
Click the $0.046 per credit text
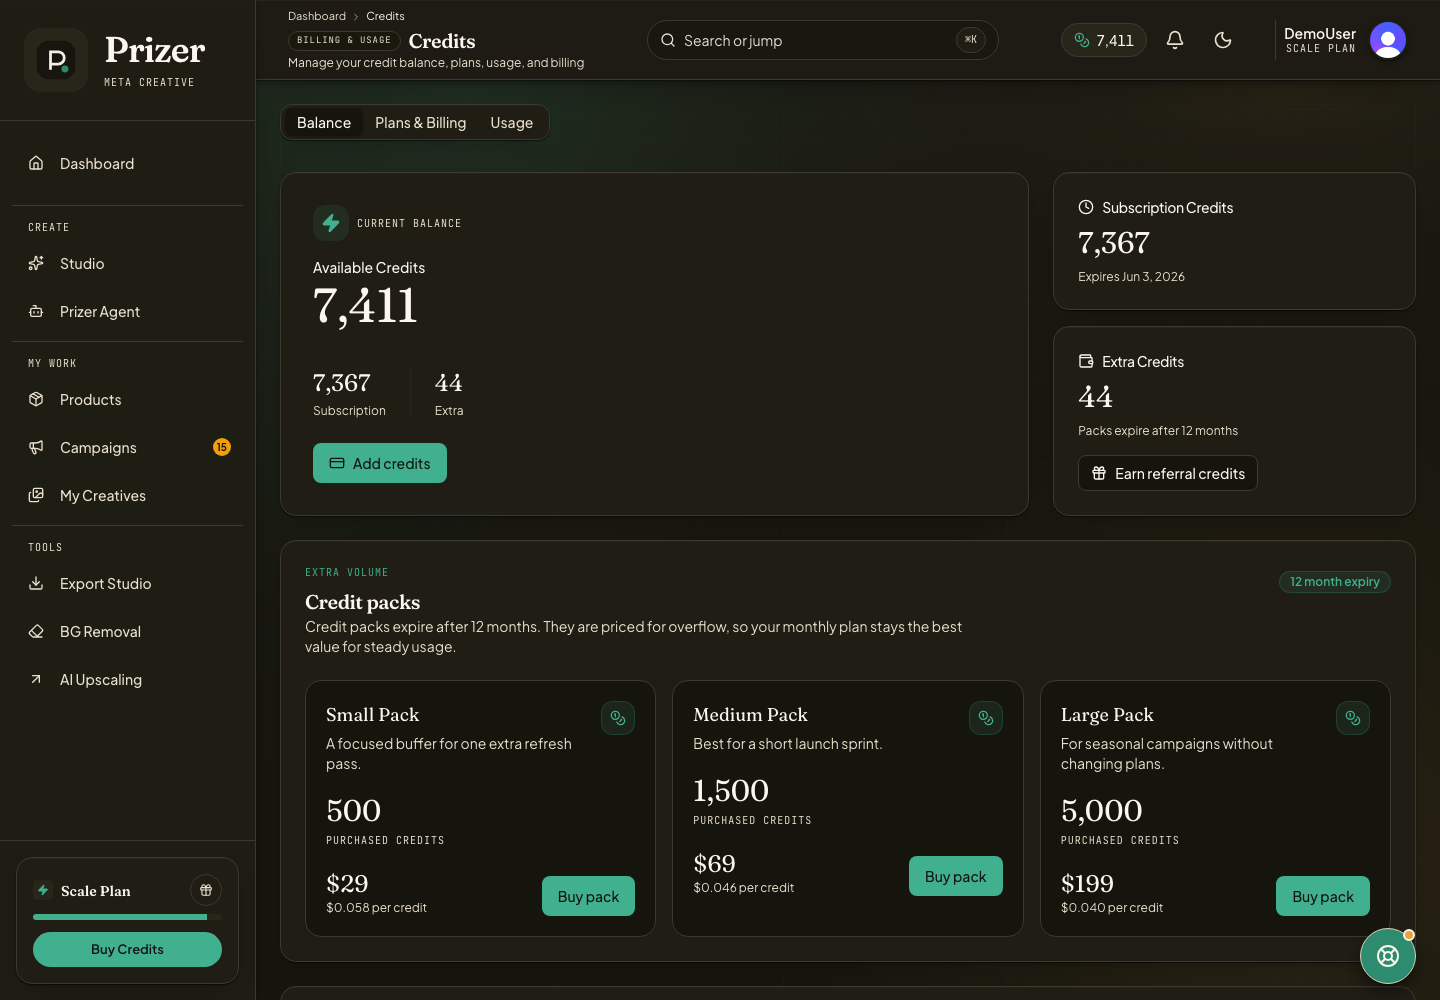click(743, 888)
